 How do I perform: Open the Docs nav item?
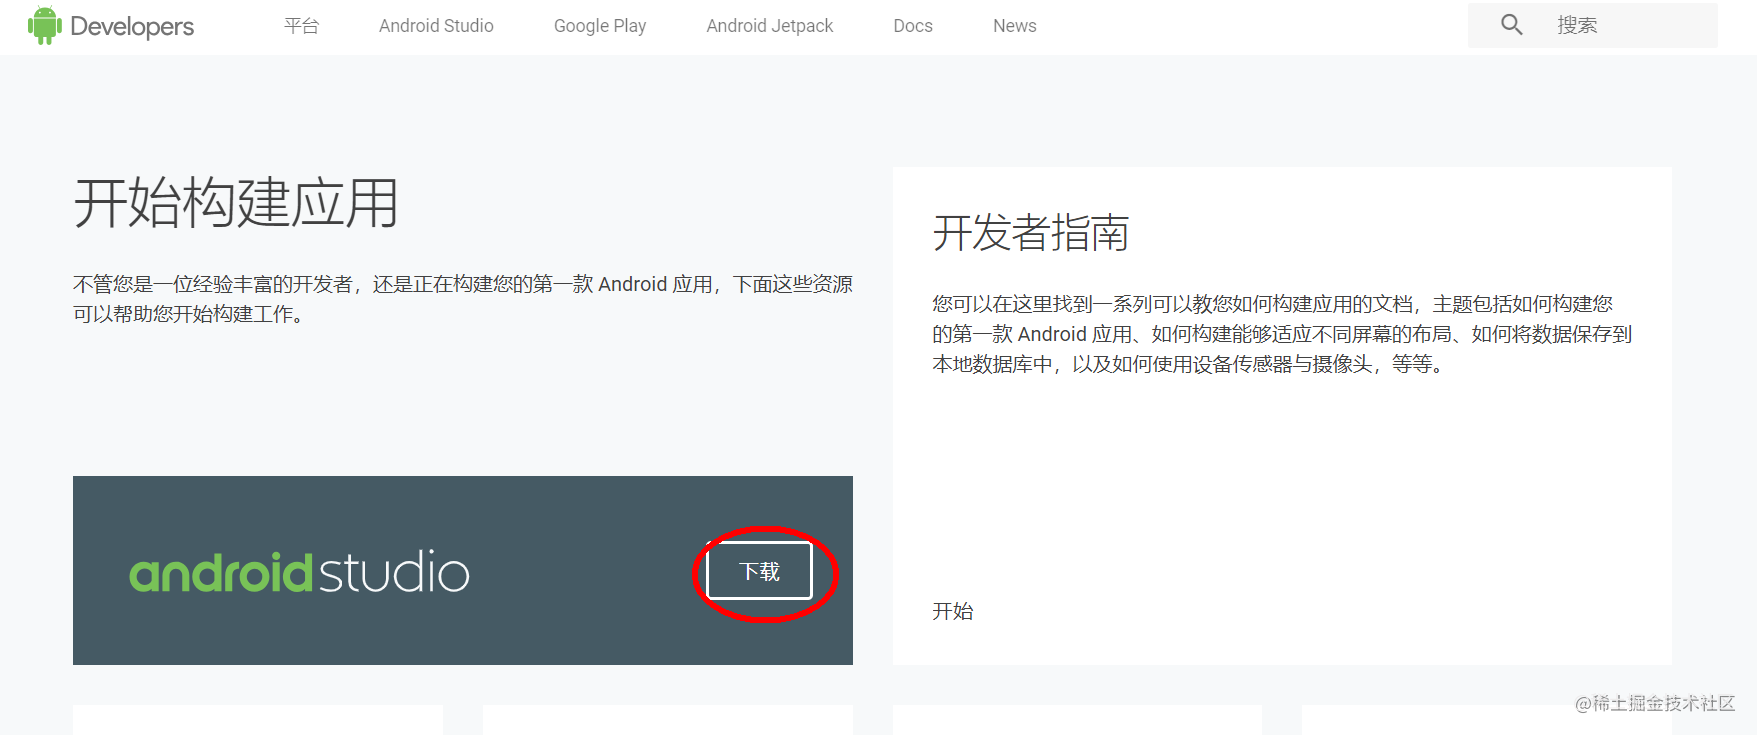pyautogui.click(x=913, y=26)
